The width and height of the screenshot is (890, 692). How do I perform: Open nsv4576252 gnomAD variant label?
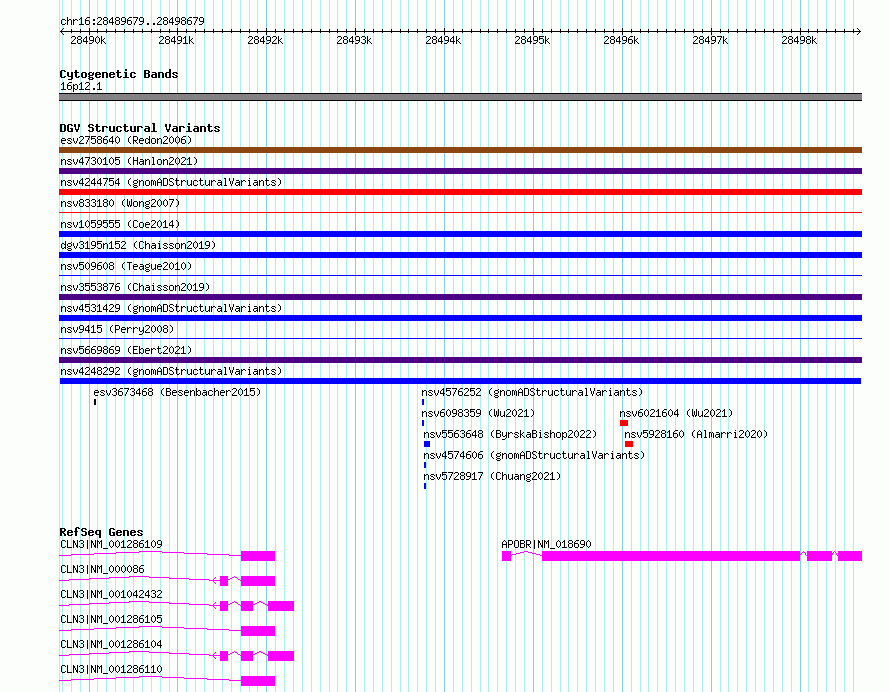click(532, 392)
